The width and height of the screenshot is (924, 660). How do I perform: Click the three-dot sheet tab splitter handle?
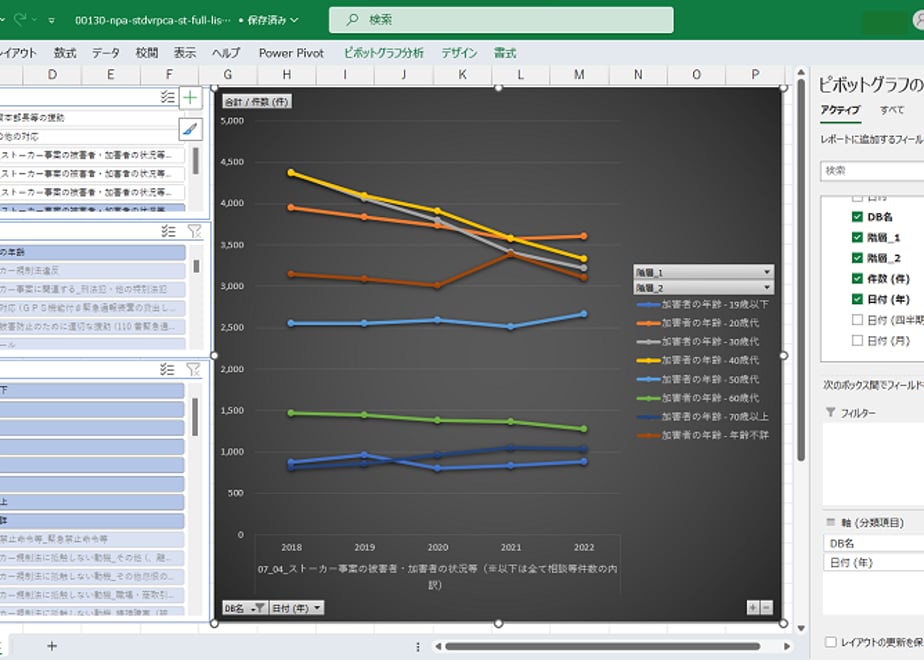coord(418,646)
